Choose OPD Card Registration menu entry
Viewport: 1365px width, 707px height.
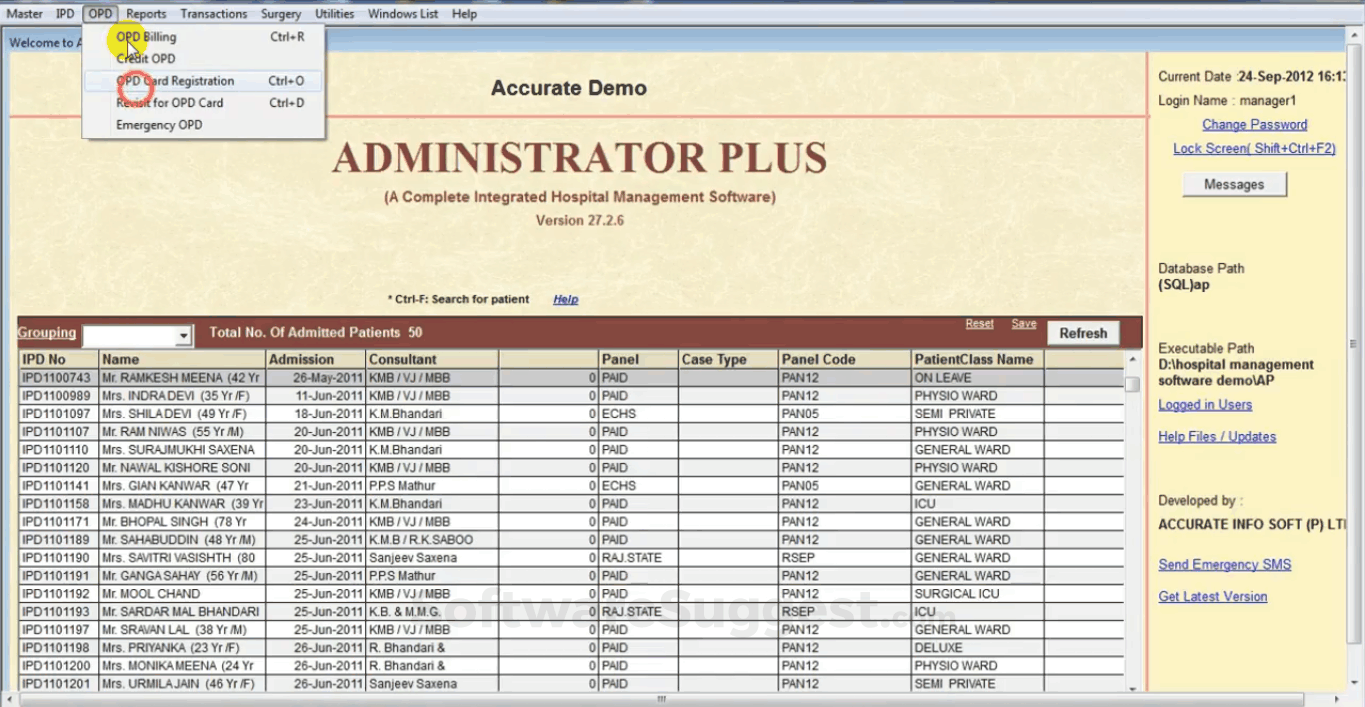coord(173,81)
